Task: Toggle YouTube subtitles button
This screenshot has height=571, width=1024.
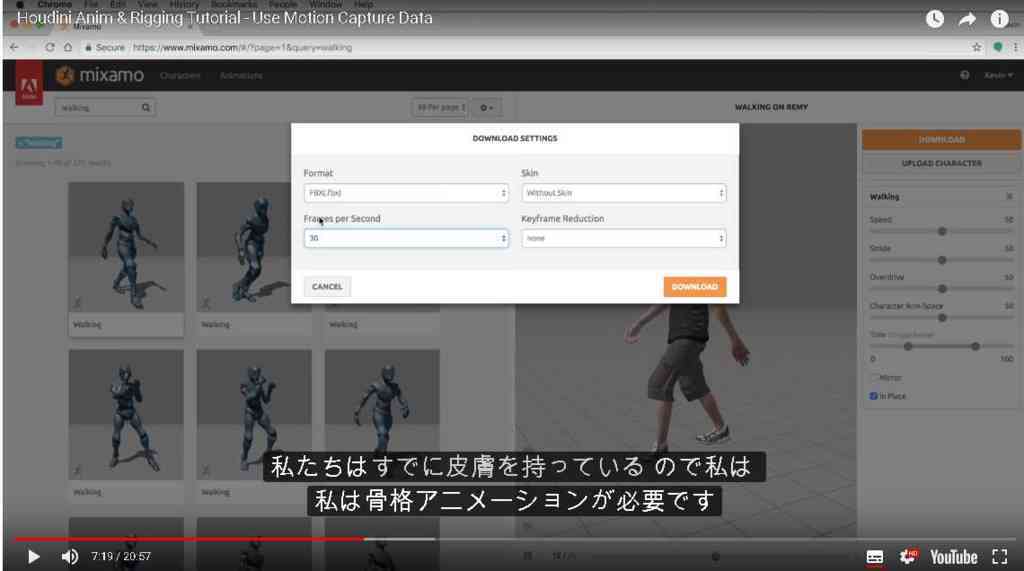Action: point(874,557)
